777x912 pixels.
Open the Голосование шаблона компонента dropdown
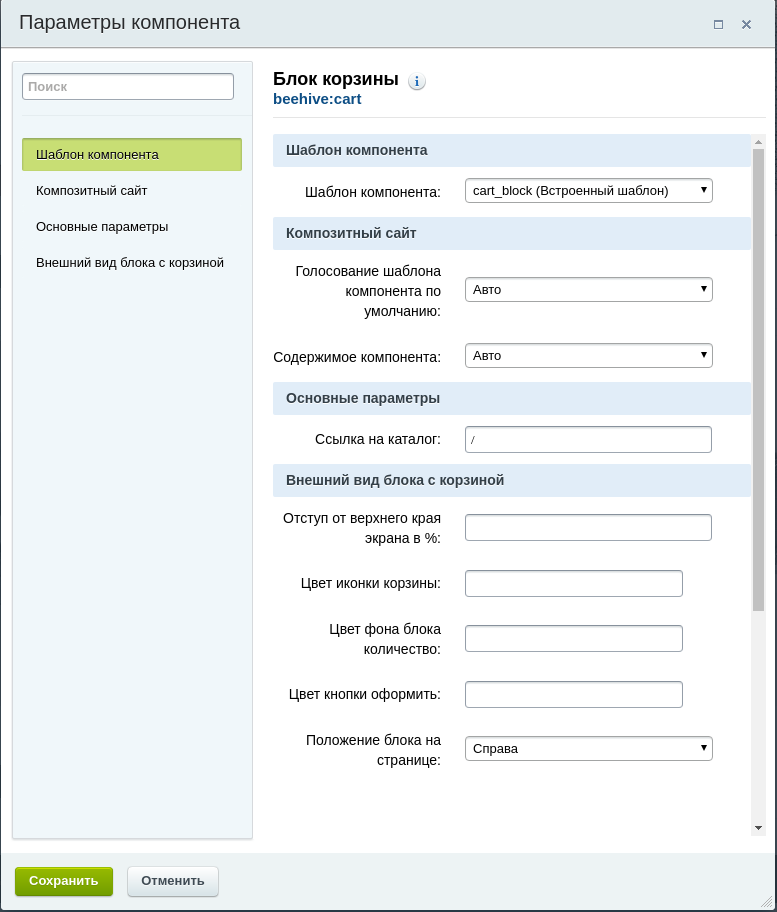coord(589,290)
